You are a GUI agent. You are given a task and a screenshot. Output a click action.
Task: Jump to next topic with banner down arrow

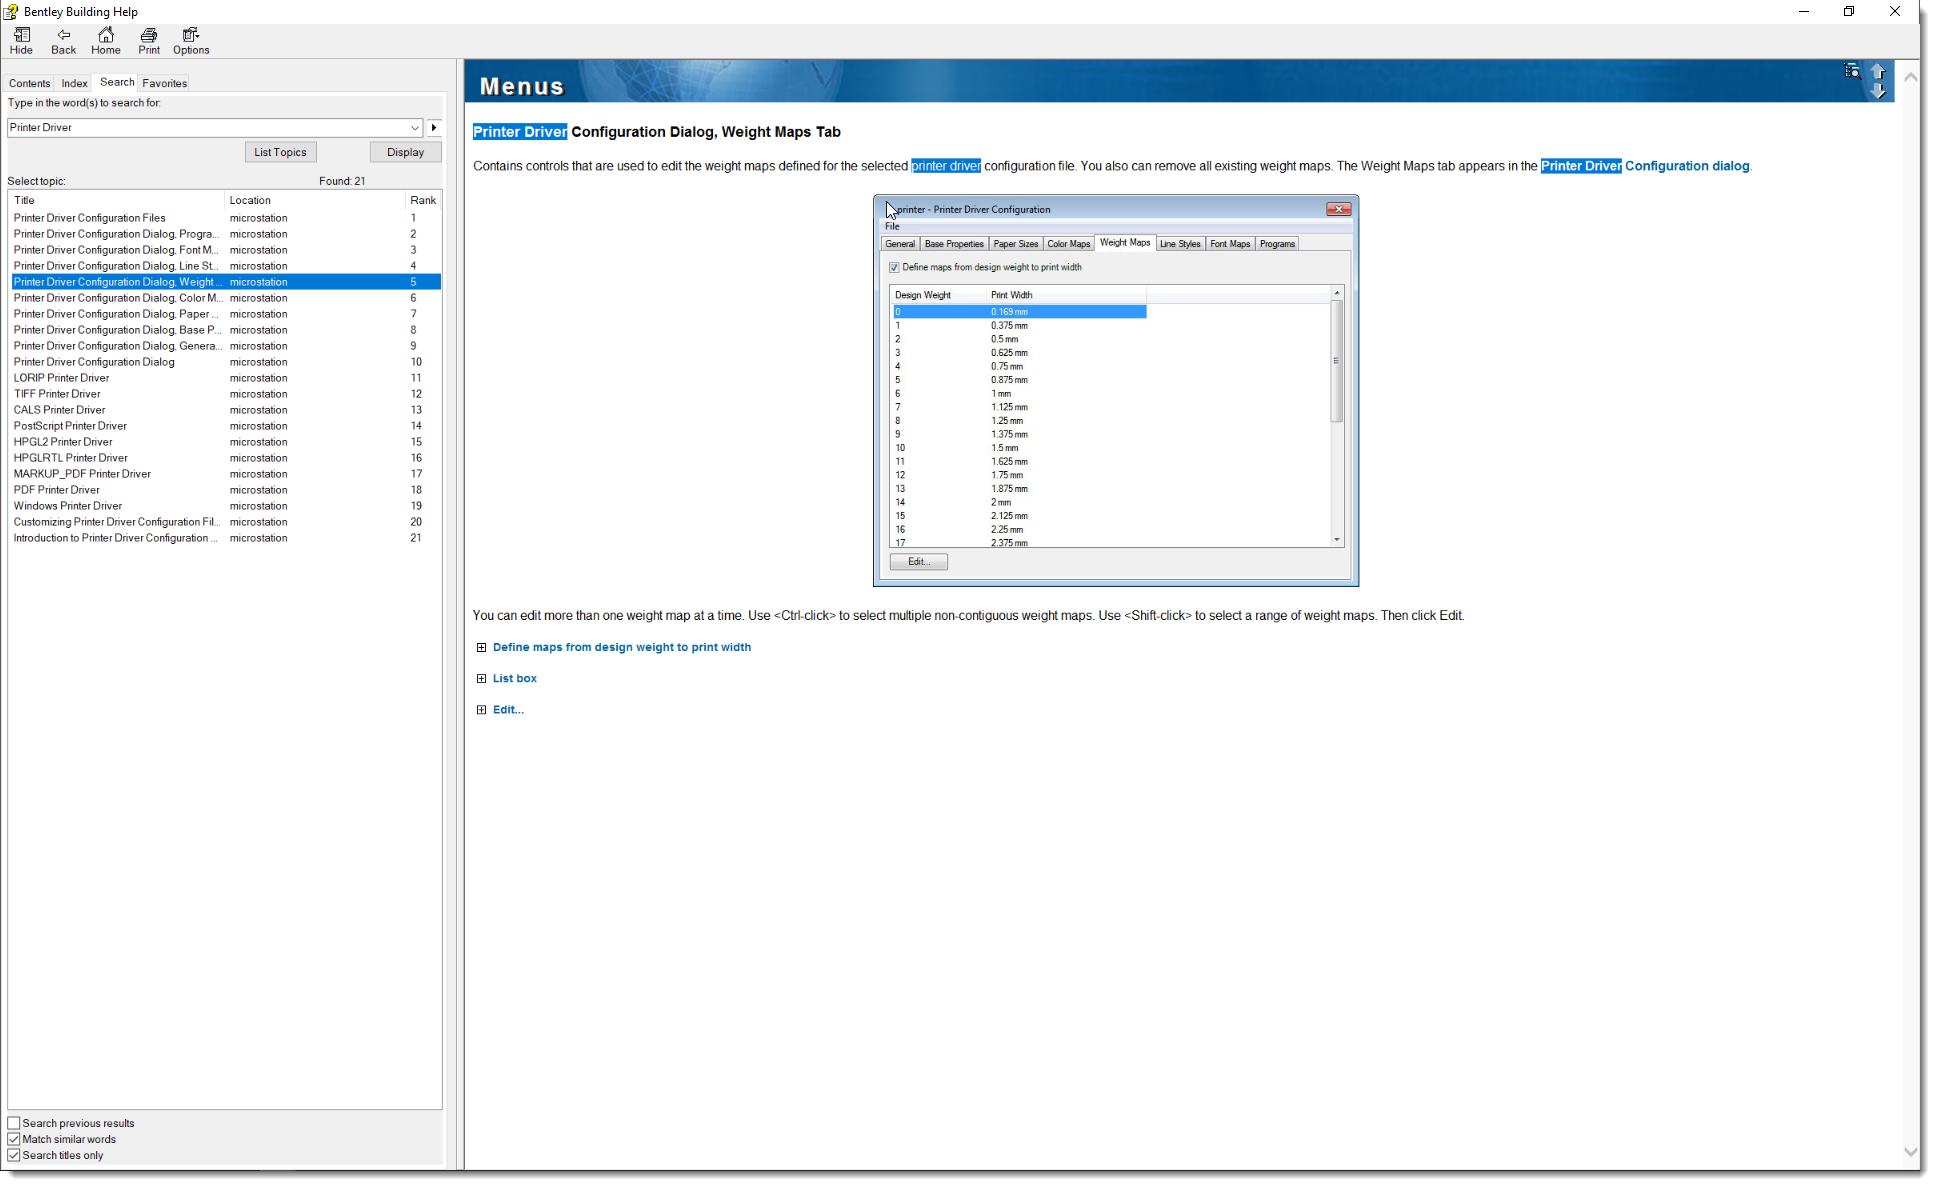pyautogui.click(x=1878, y=91)
